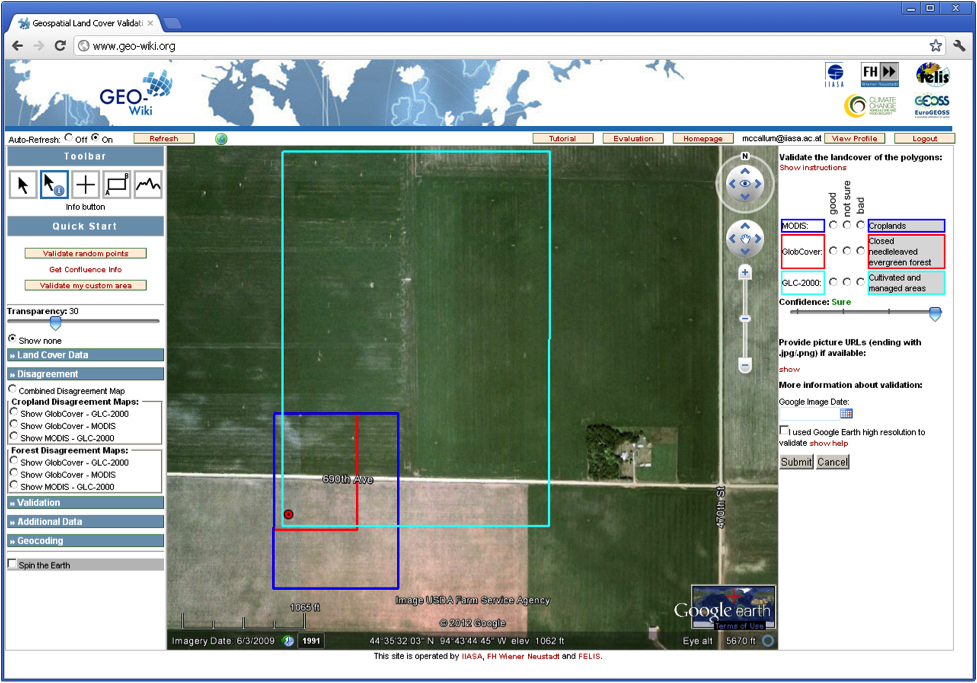Viewport: 977px width, 683px height.
Task: Click the globe icon beside Refresh
Action: pyautogui.click(x=221, y=139)
